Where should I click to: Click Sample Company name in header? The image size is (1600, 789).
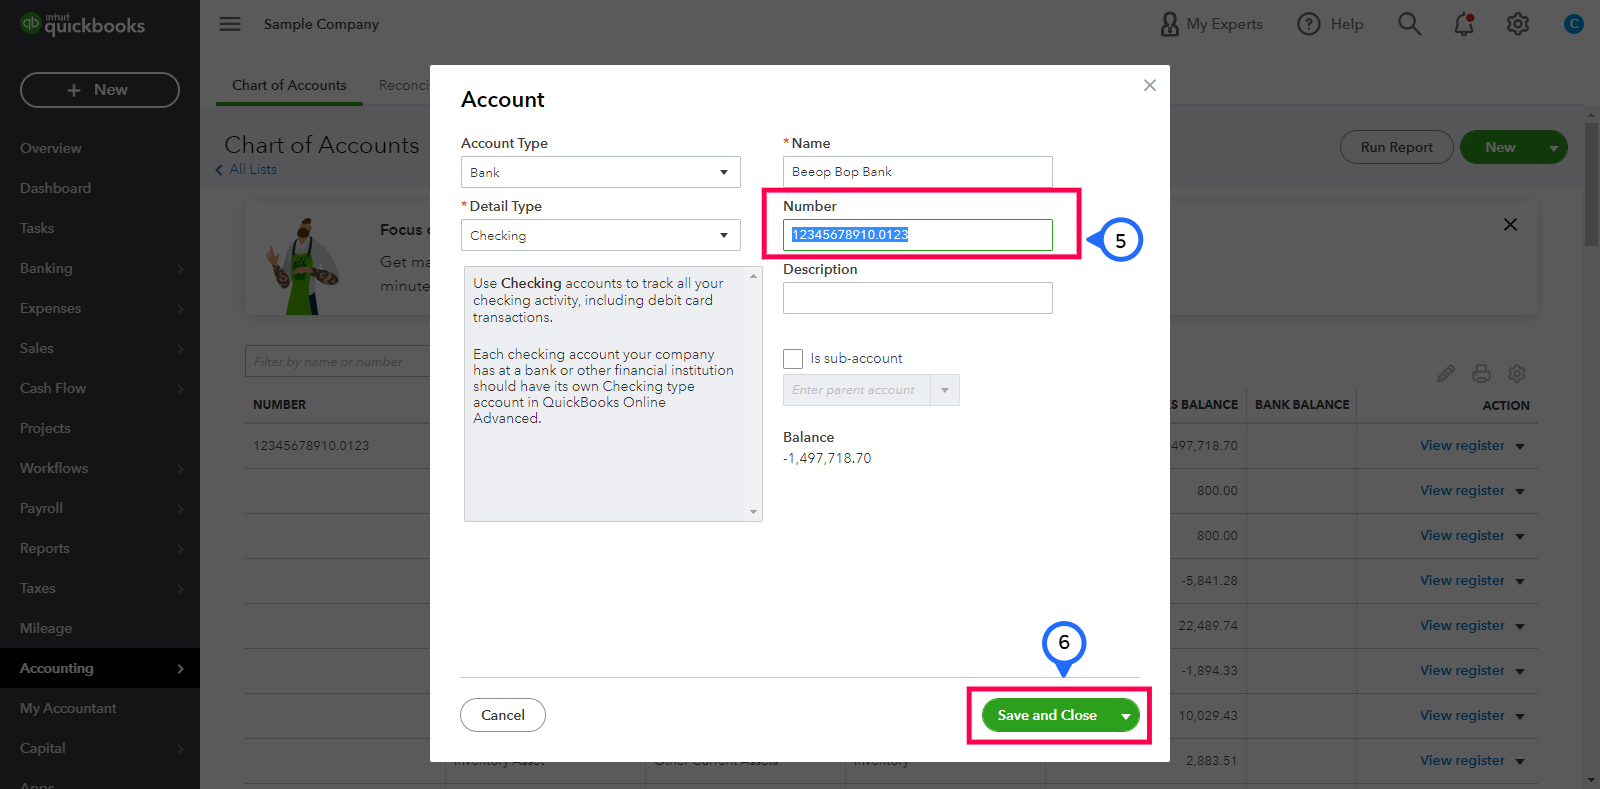click(321, 24)
